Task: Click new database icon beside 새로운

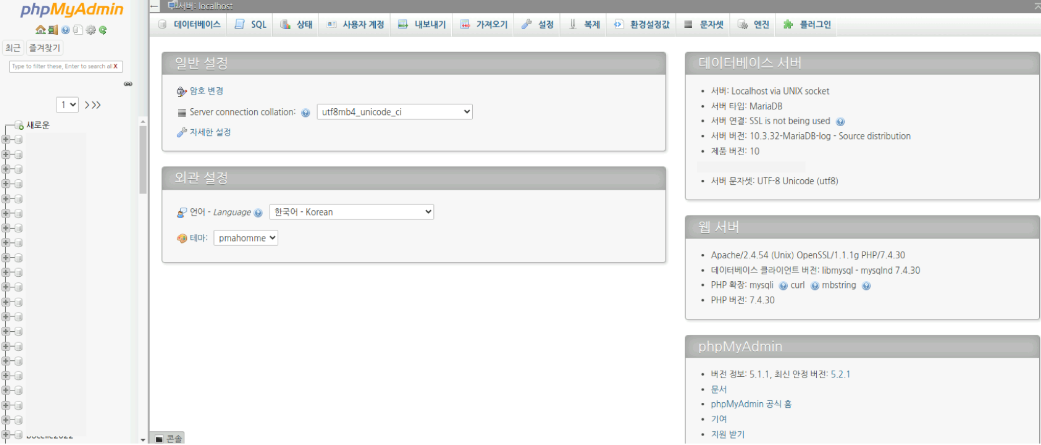Action: (x=19, y=126)
